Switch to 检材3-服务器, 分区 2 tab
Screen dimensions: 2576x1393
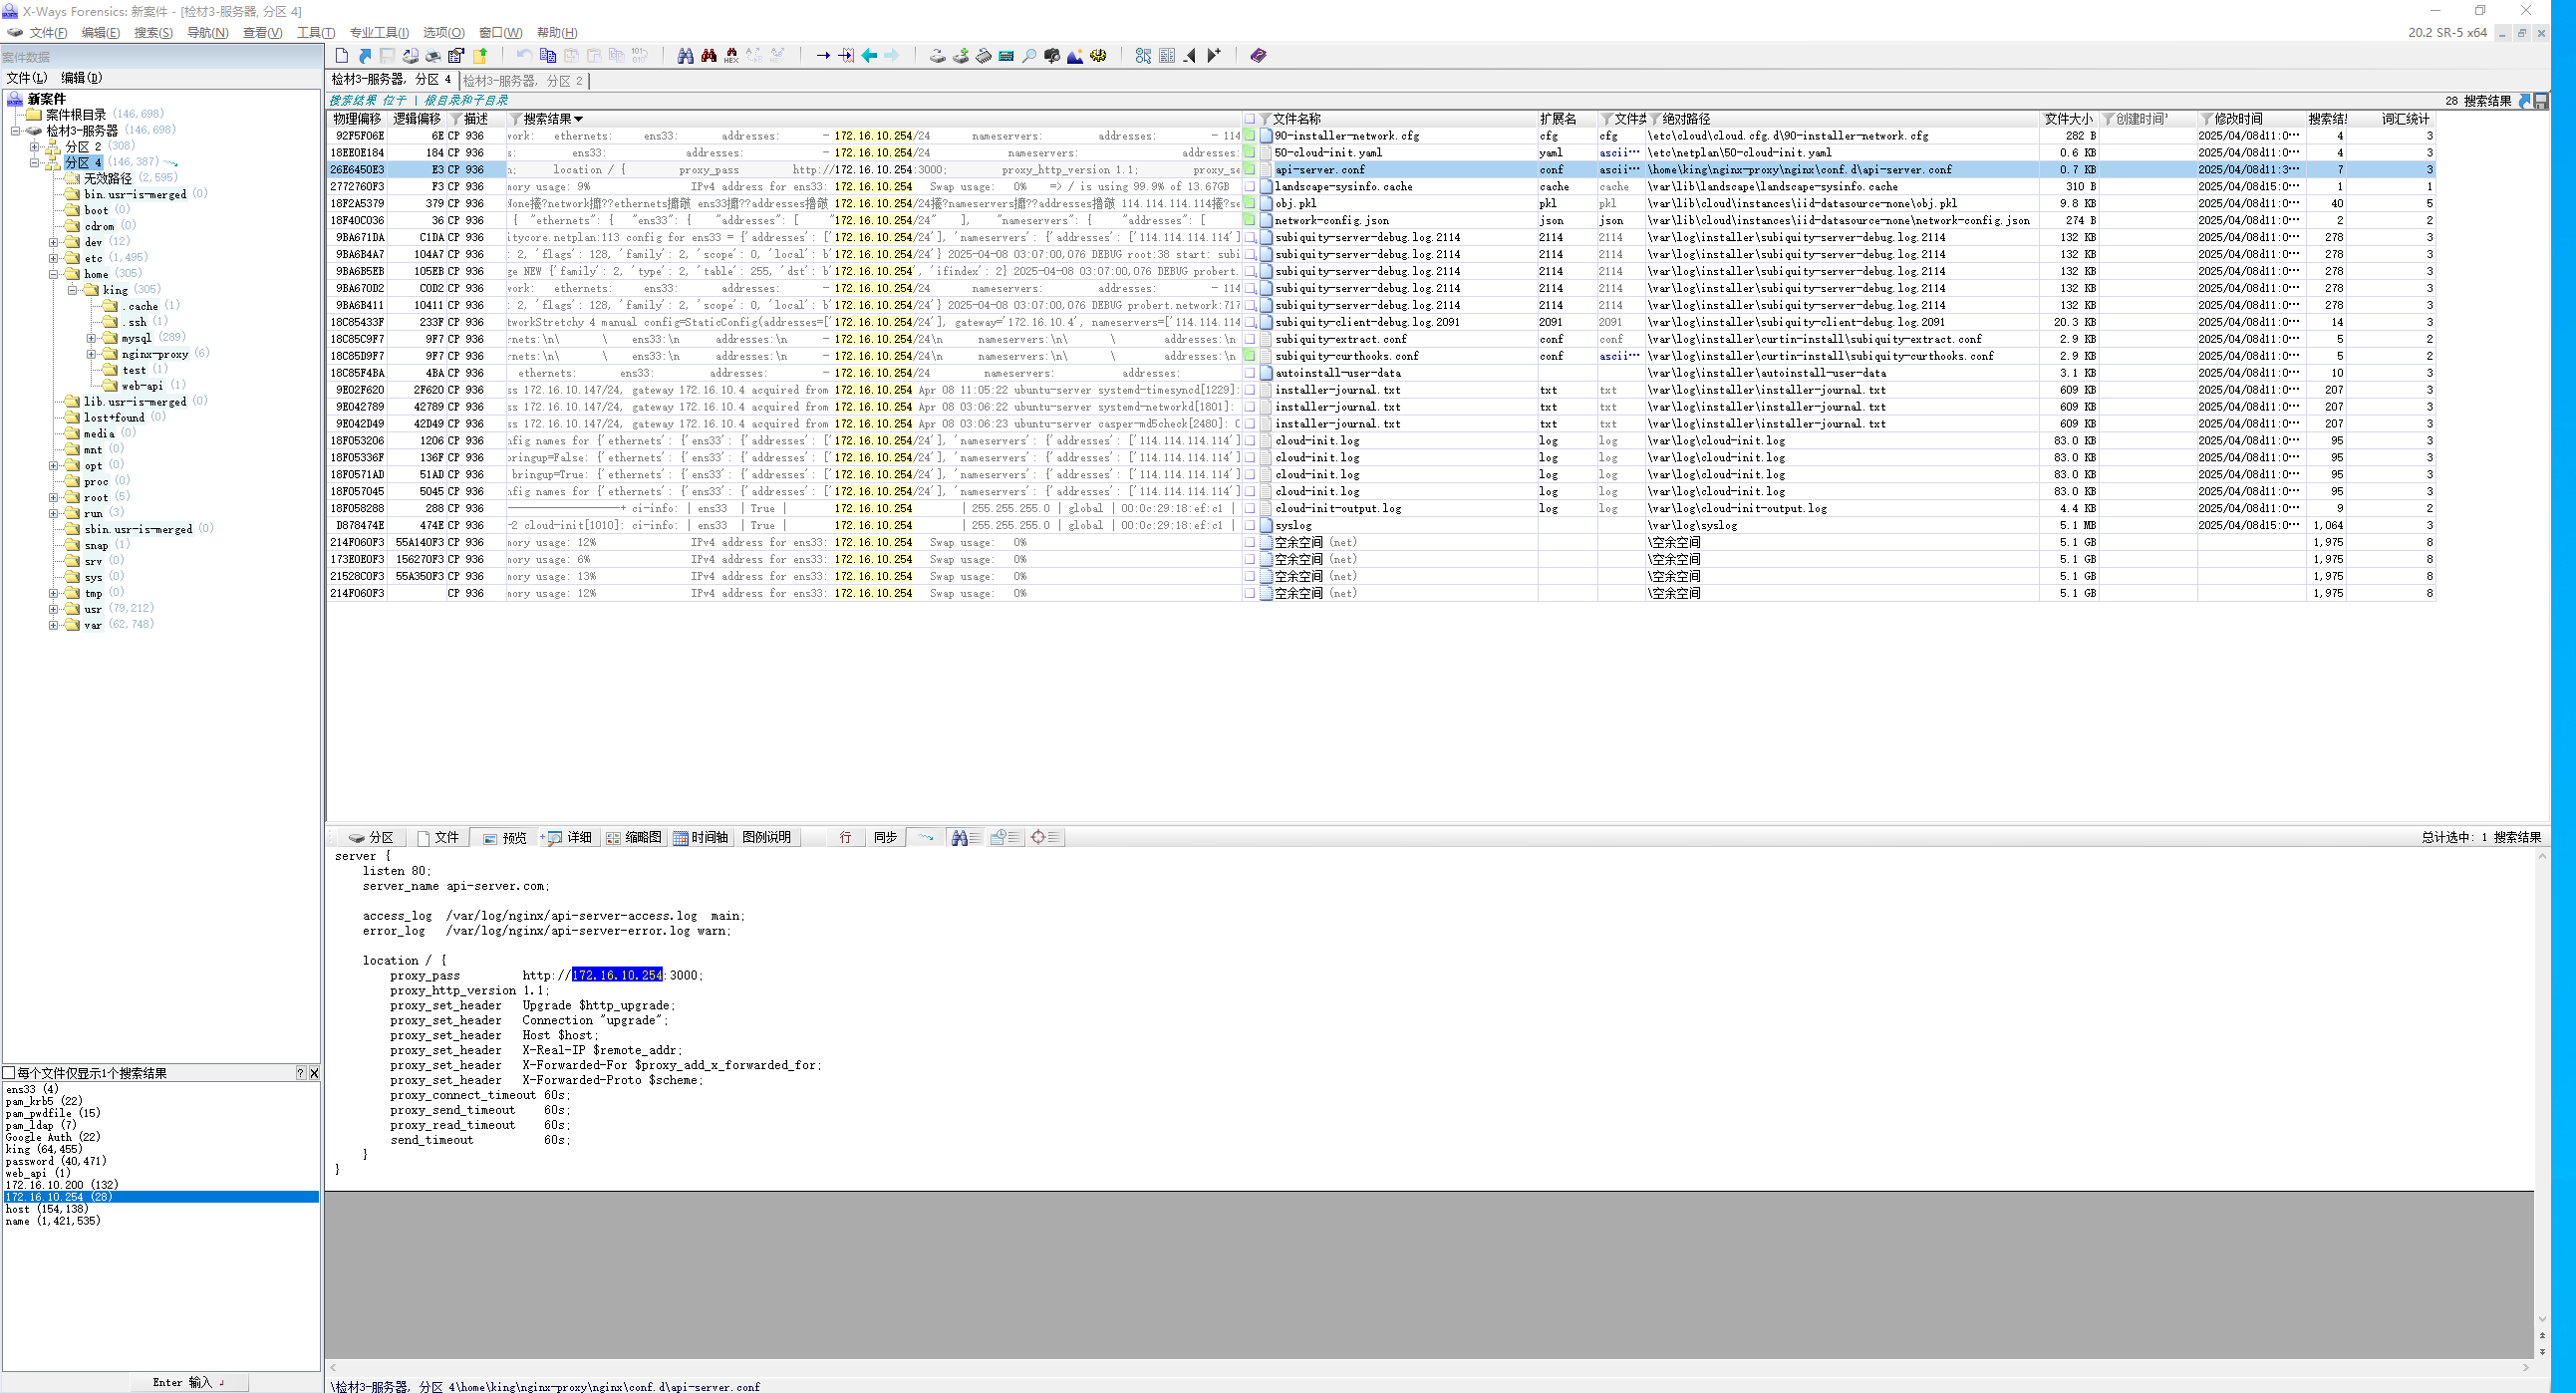[522, 81]
